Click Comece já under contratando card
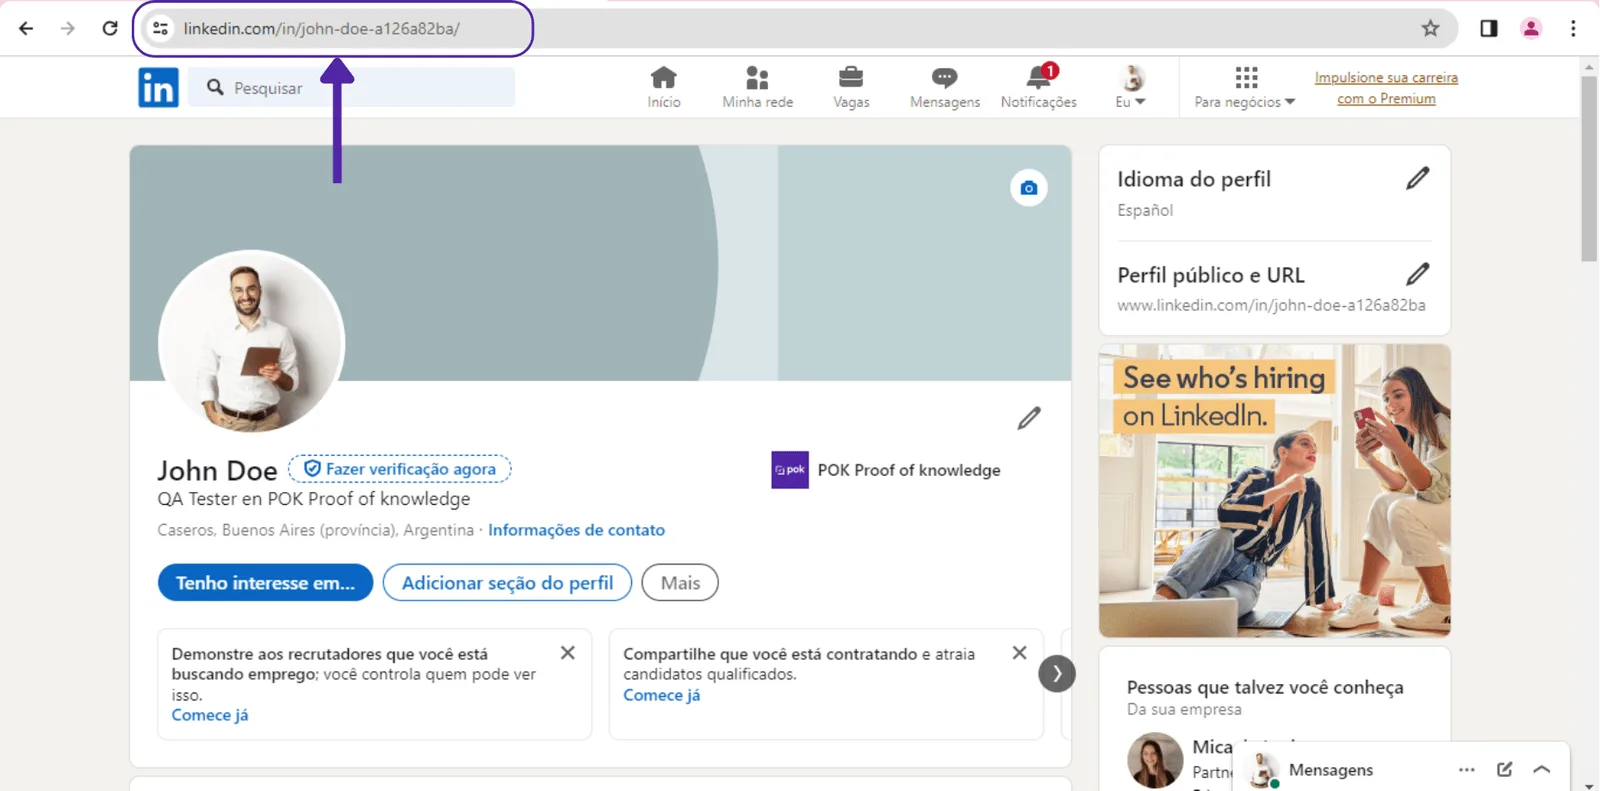This screenshot has width=1600, height=791. tap(662, 695)
